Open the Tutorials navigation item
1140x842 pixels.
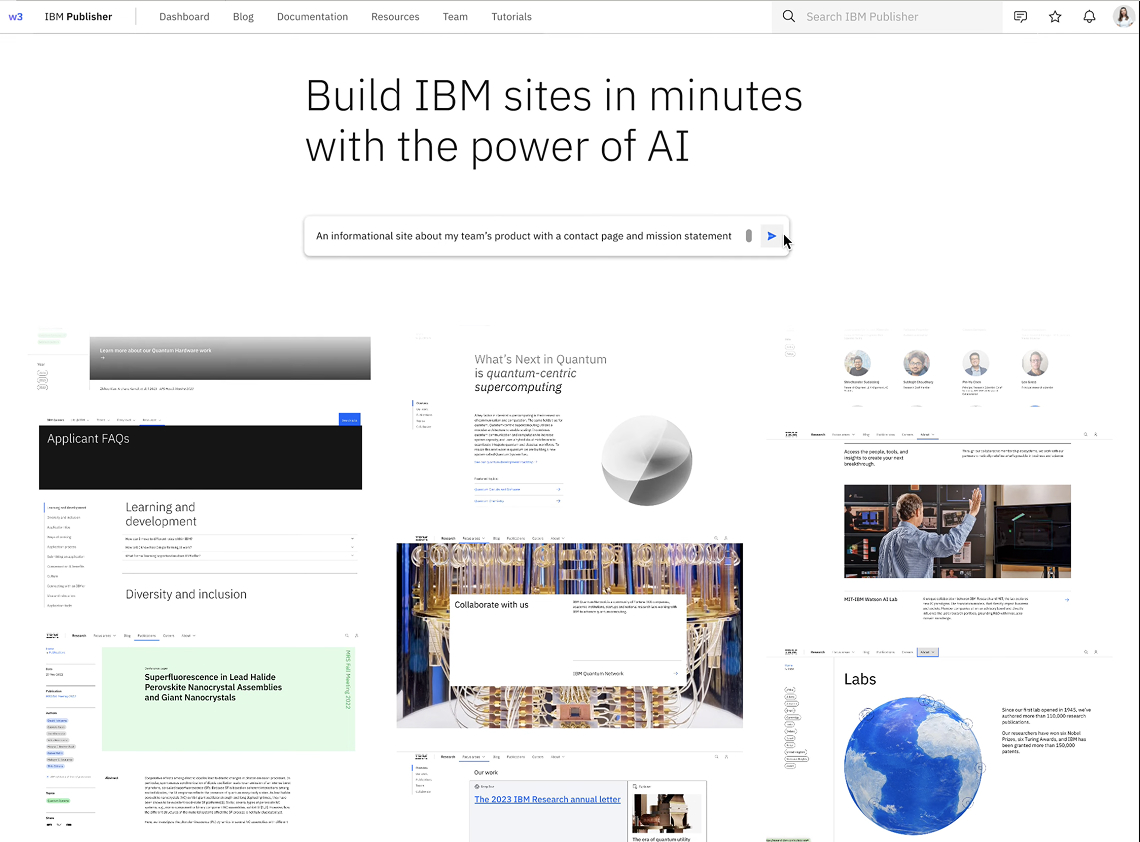511,17
